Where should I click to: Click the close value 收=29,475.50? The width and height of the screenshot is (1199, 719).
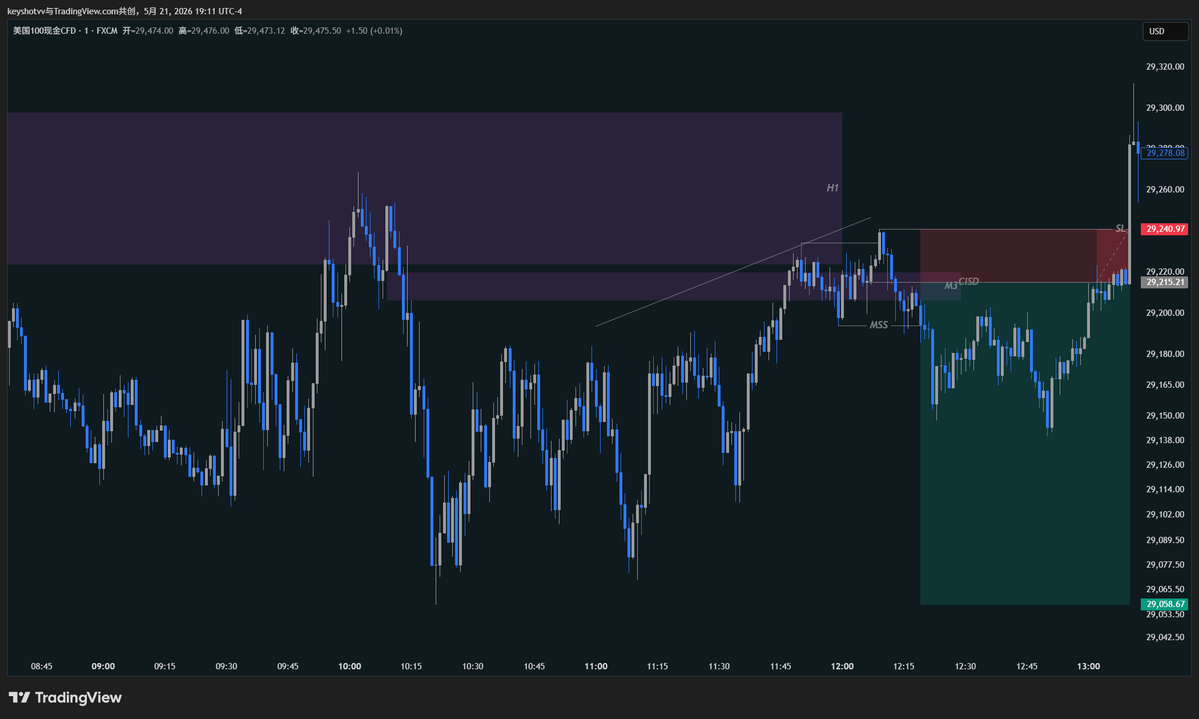tap(316, 31)
